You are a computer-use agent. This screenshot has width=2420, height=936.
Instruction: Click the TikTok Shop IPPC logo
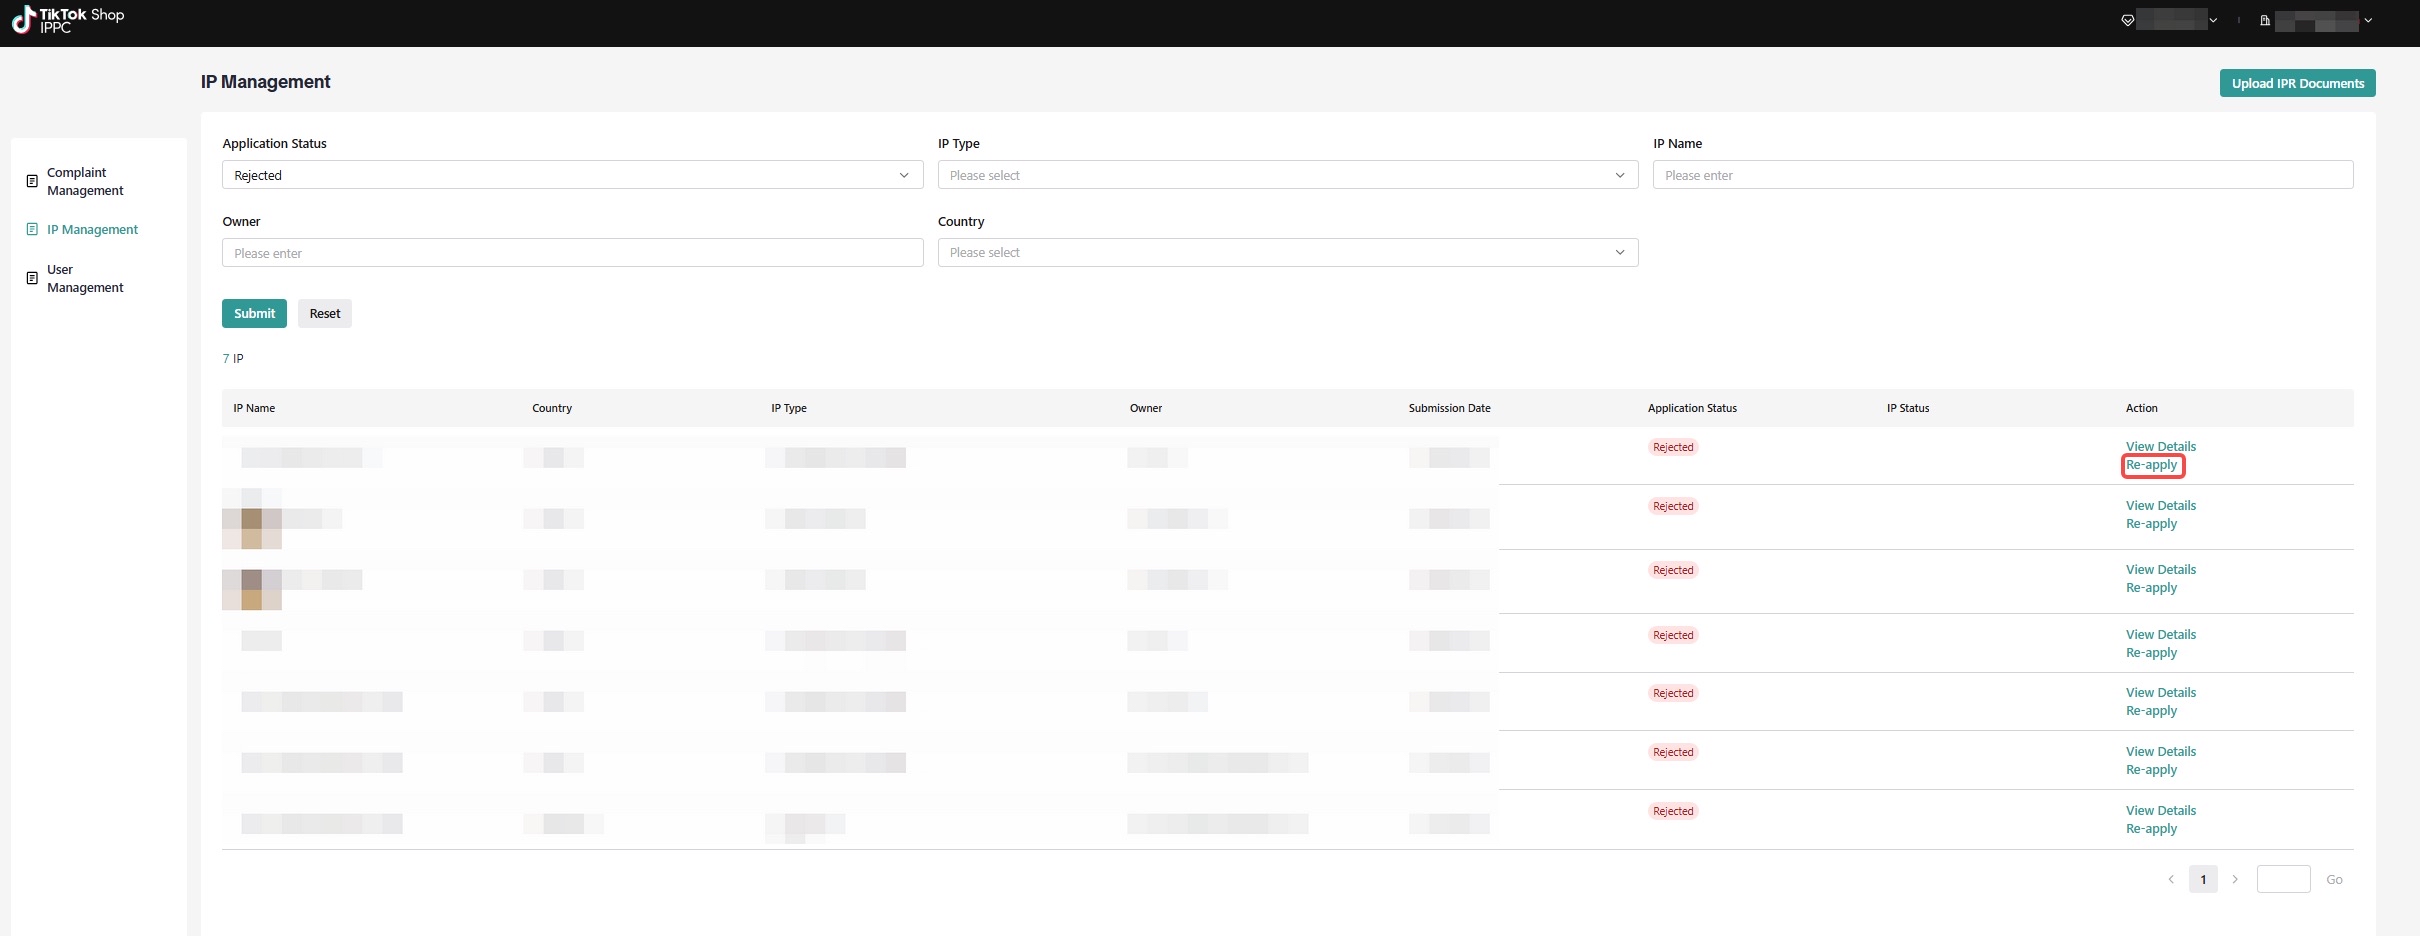tap(68, 20)
